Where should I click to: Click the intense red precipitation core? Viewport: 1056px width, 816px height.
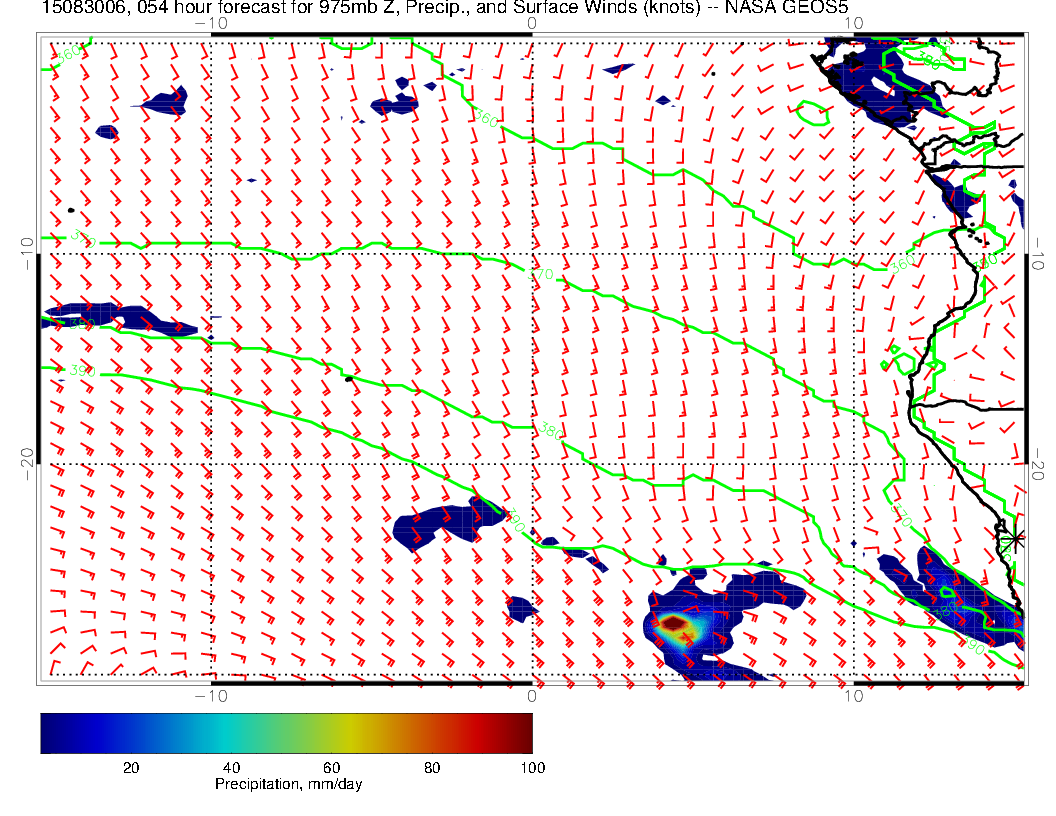676,624
